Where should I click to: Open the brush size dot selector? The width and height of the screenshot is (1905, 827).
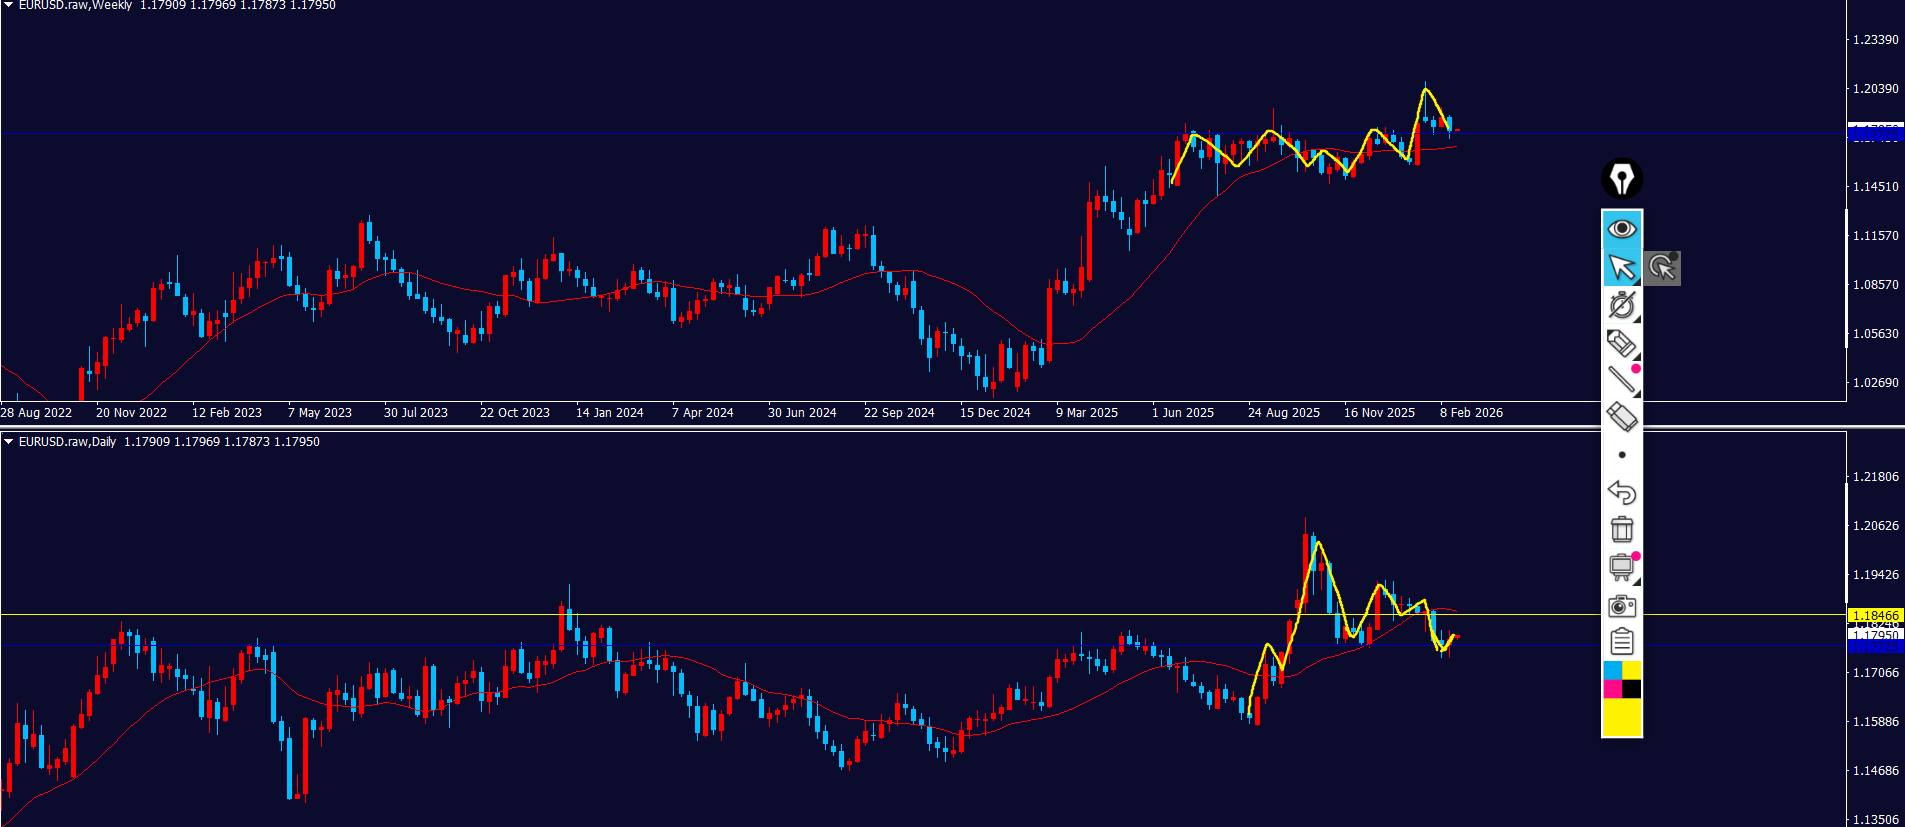[1621, 455]
